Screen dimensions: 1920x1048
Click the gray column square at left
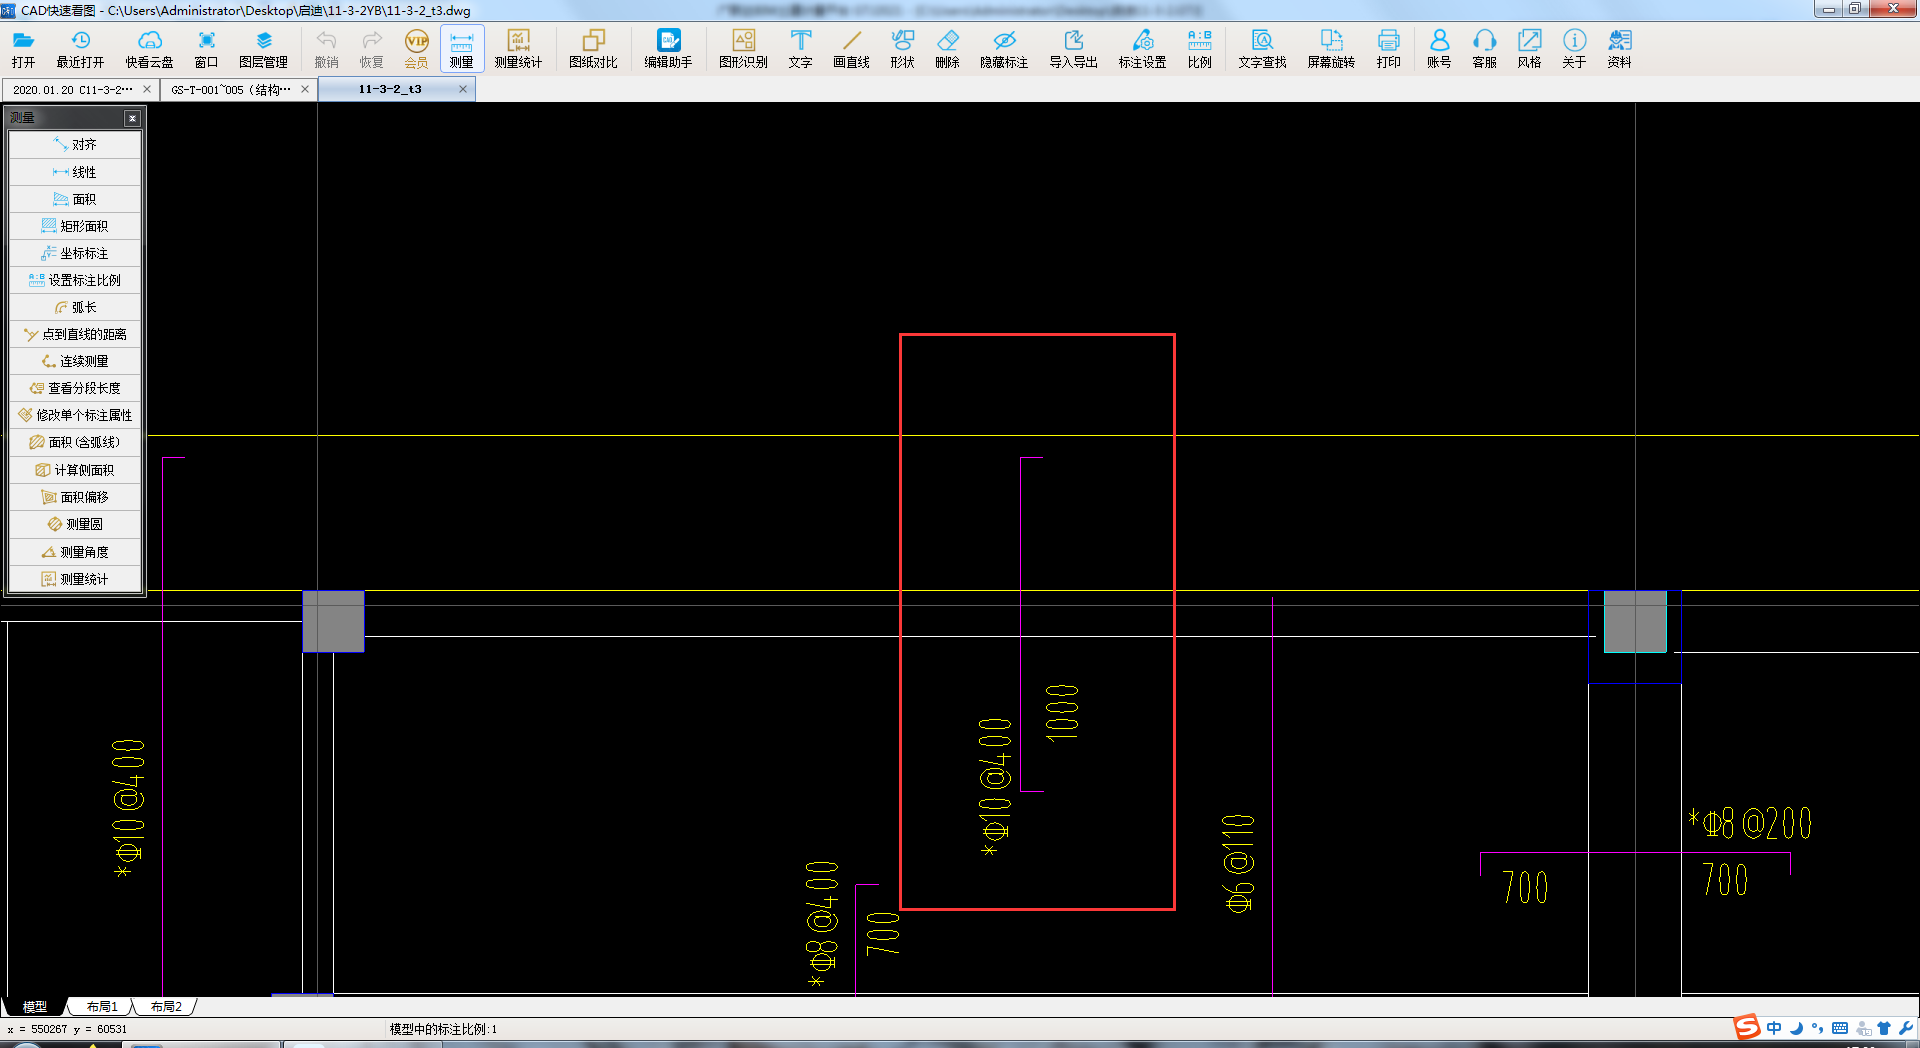tap(333, 621)
